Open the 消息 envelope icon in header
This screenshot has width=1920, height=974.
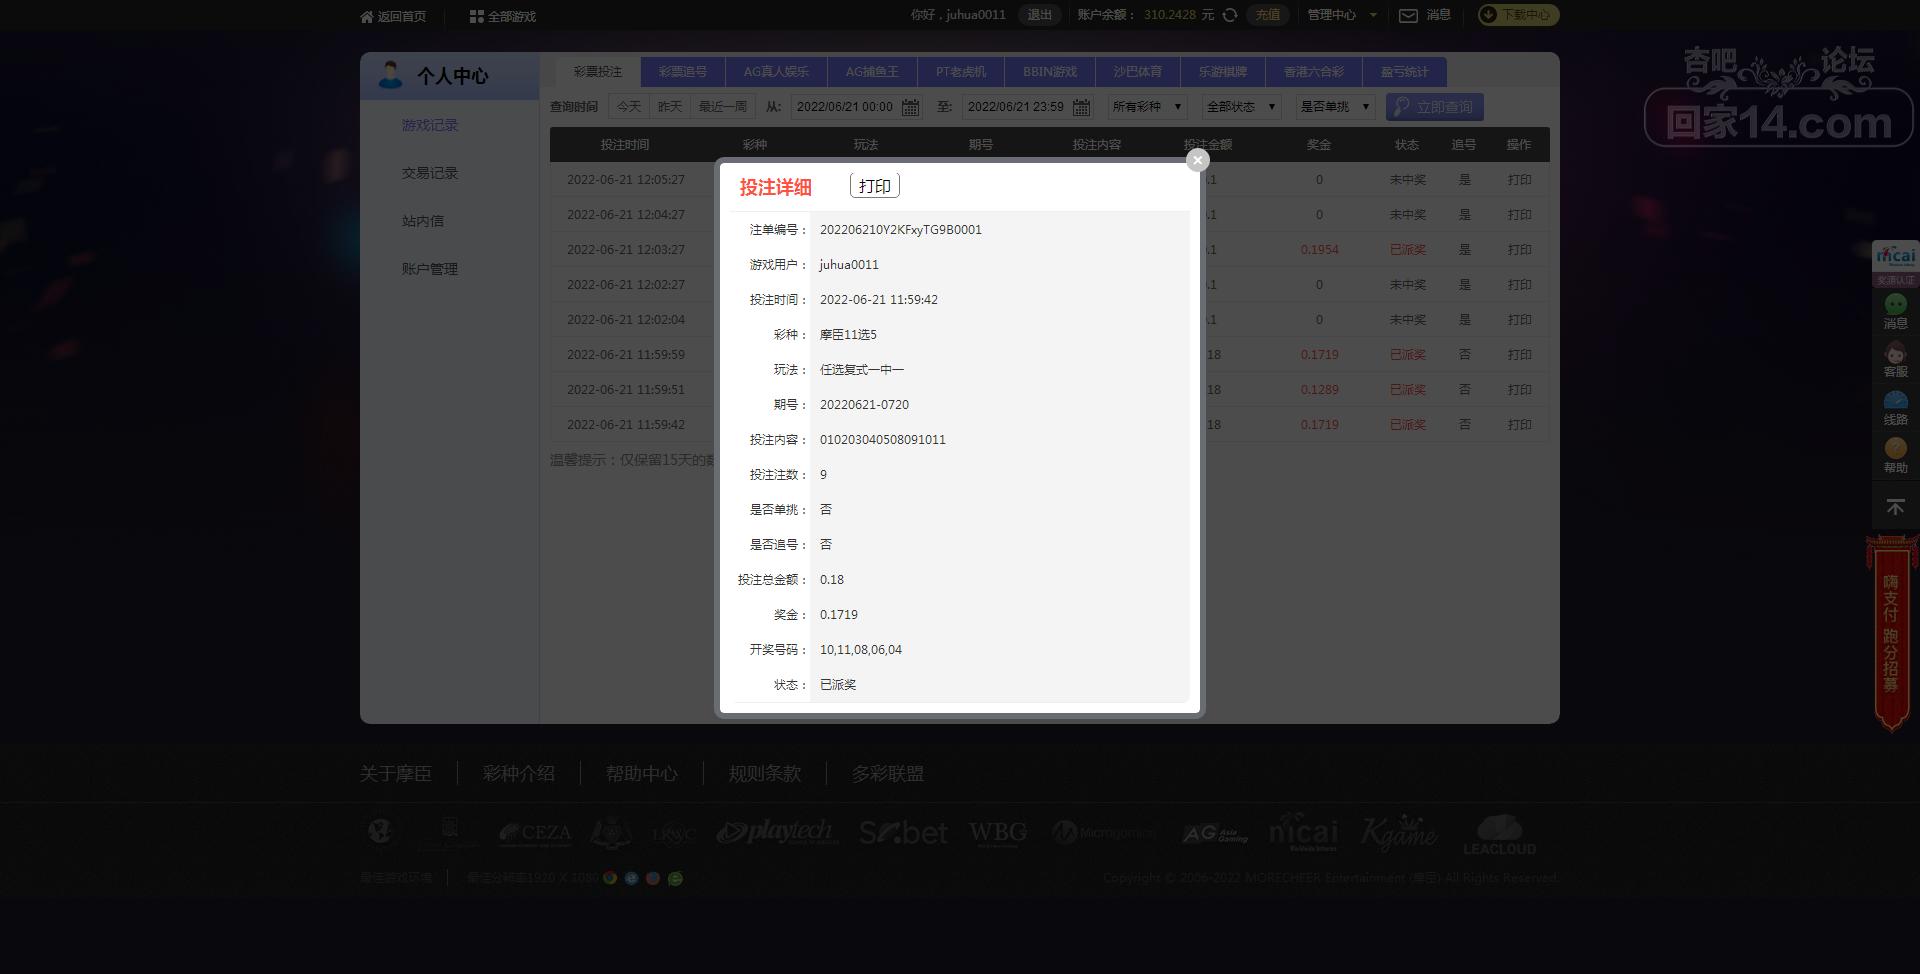coord(1408,15)
